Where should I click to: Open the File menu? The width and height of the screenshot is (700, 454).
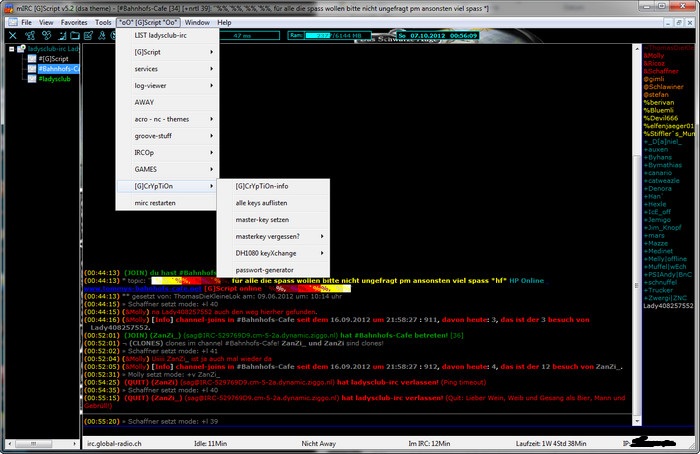coord(26,22)
